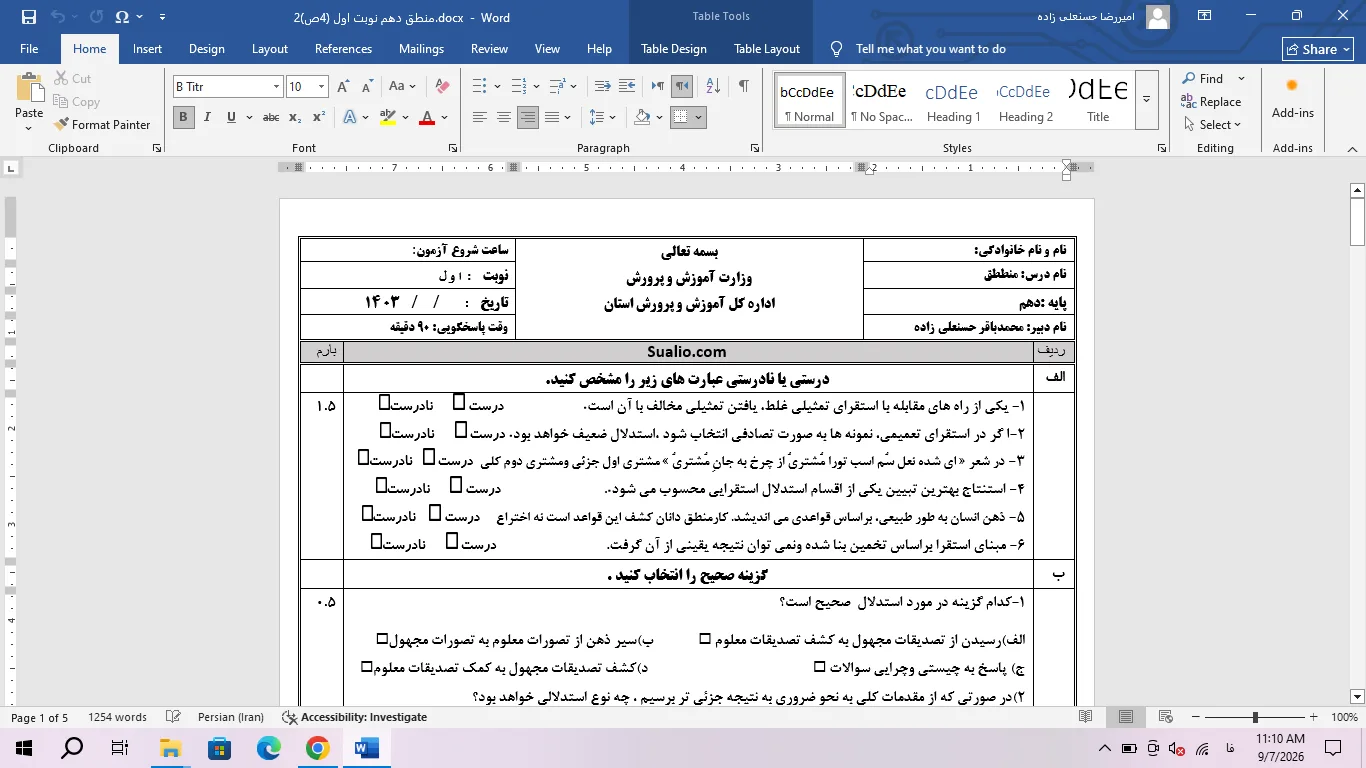Insert a bulleted list via the Bullets icon
Viewport: 1366px width, 768px height.
point(479,87)
